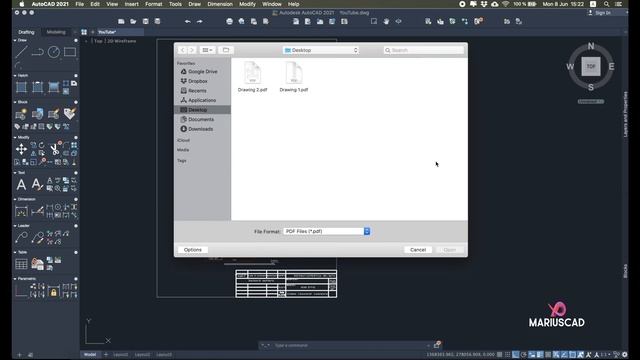Switch to the Modeling tab
640x360 pixels.
56,32
